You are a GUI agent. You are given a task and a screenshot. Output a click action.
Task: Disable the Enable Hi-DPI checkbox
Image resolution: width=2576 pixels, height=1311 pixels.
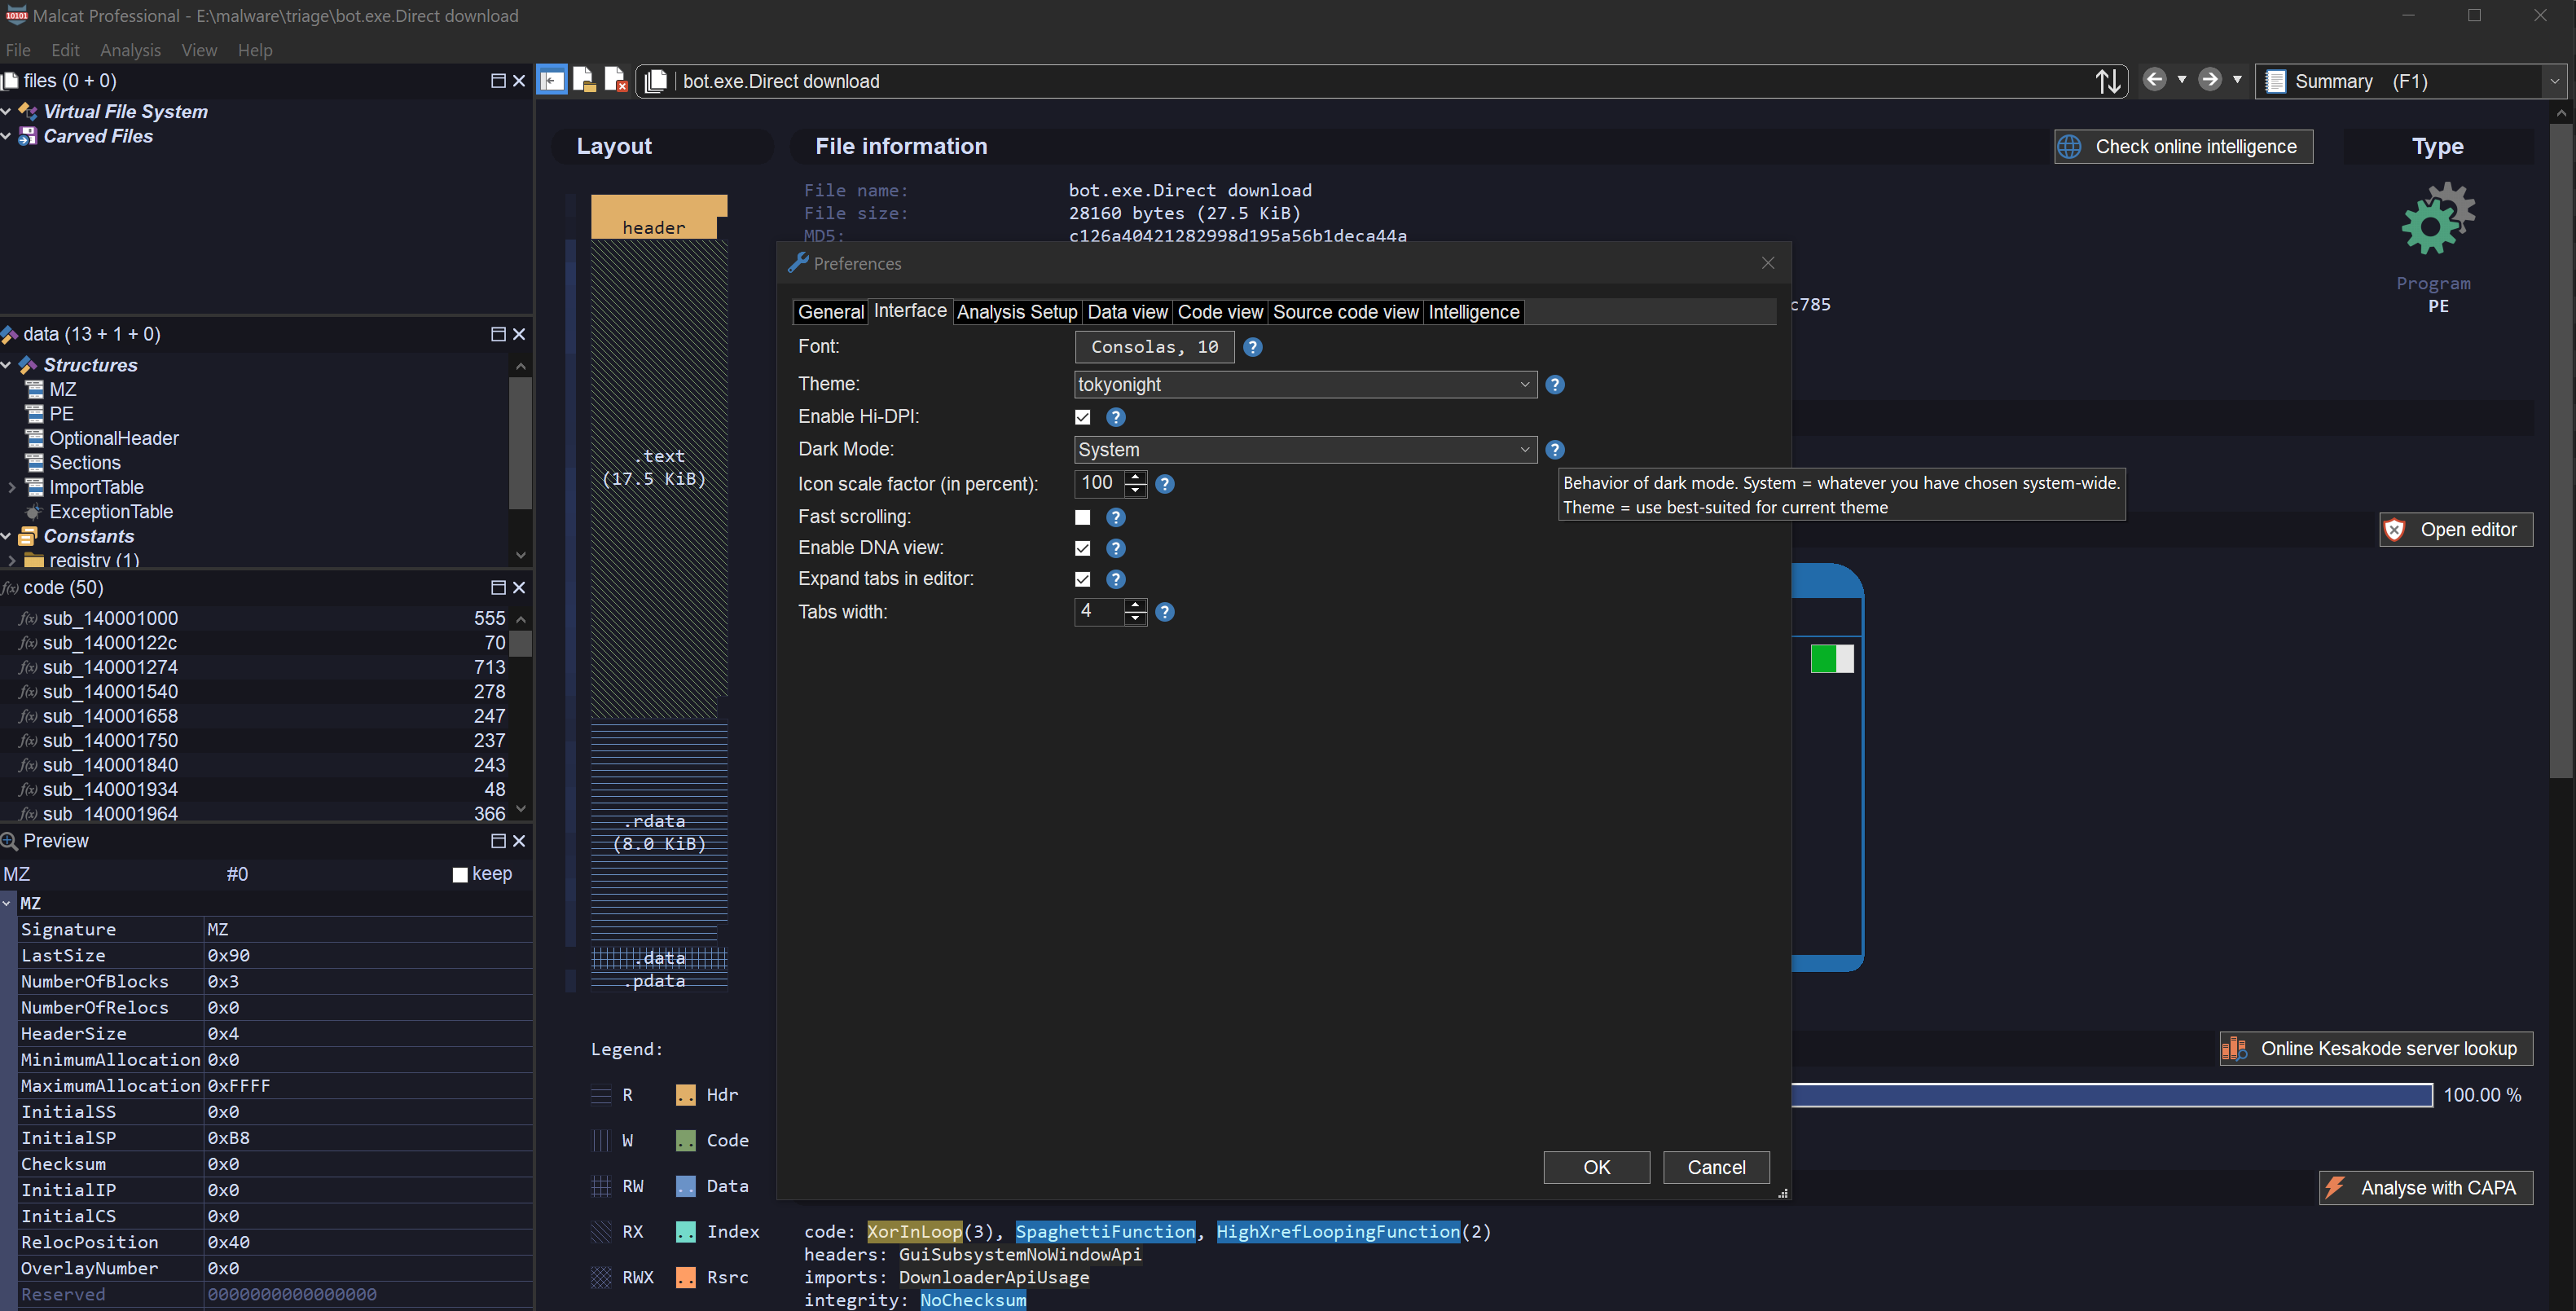click(x=1083, y=417)
